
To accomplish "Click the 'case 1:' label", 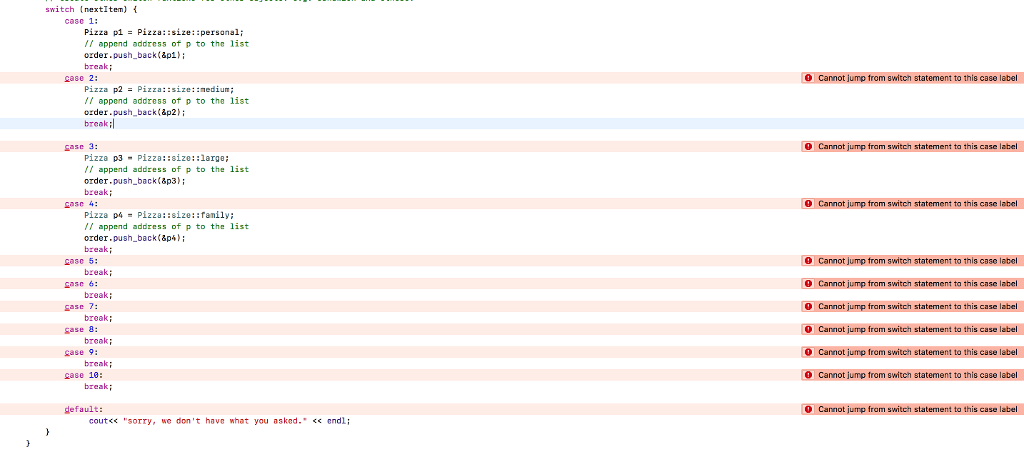I will 81,21.
